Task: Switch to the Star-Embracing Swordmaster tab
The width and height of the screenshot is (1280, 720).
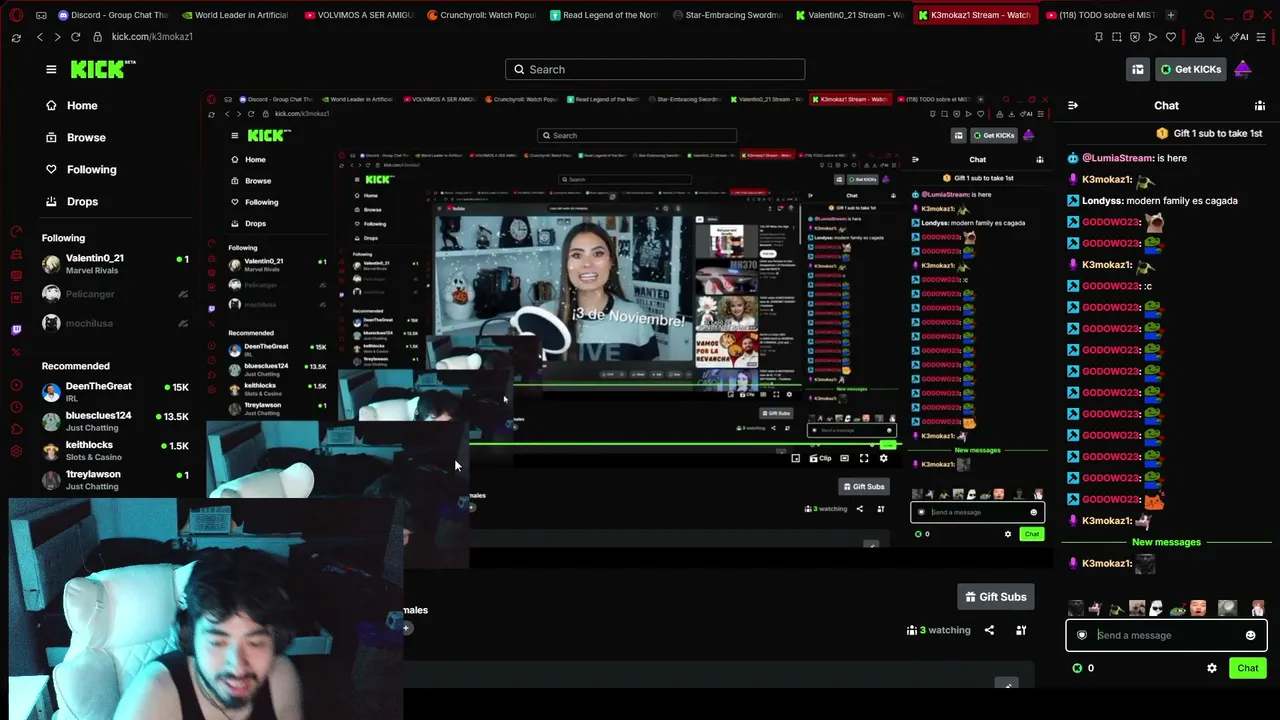Action: point(726,15)
